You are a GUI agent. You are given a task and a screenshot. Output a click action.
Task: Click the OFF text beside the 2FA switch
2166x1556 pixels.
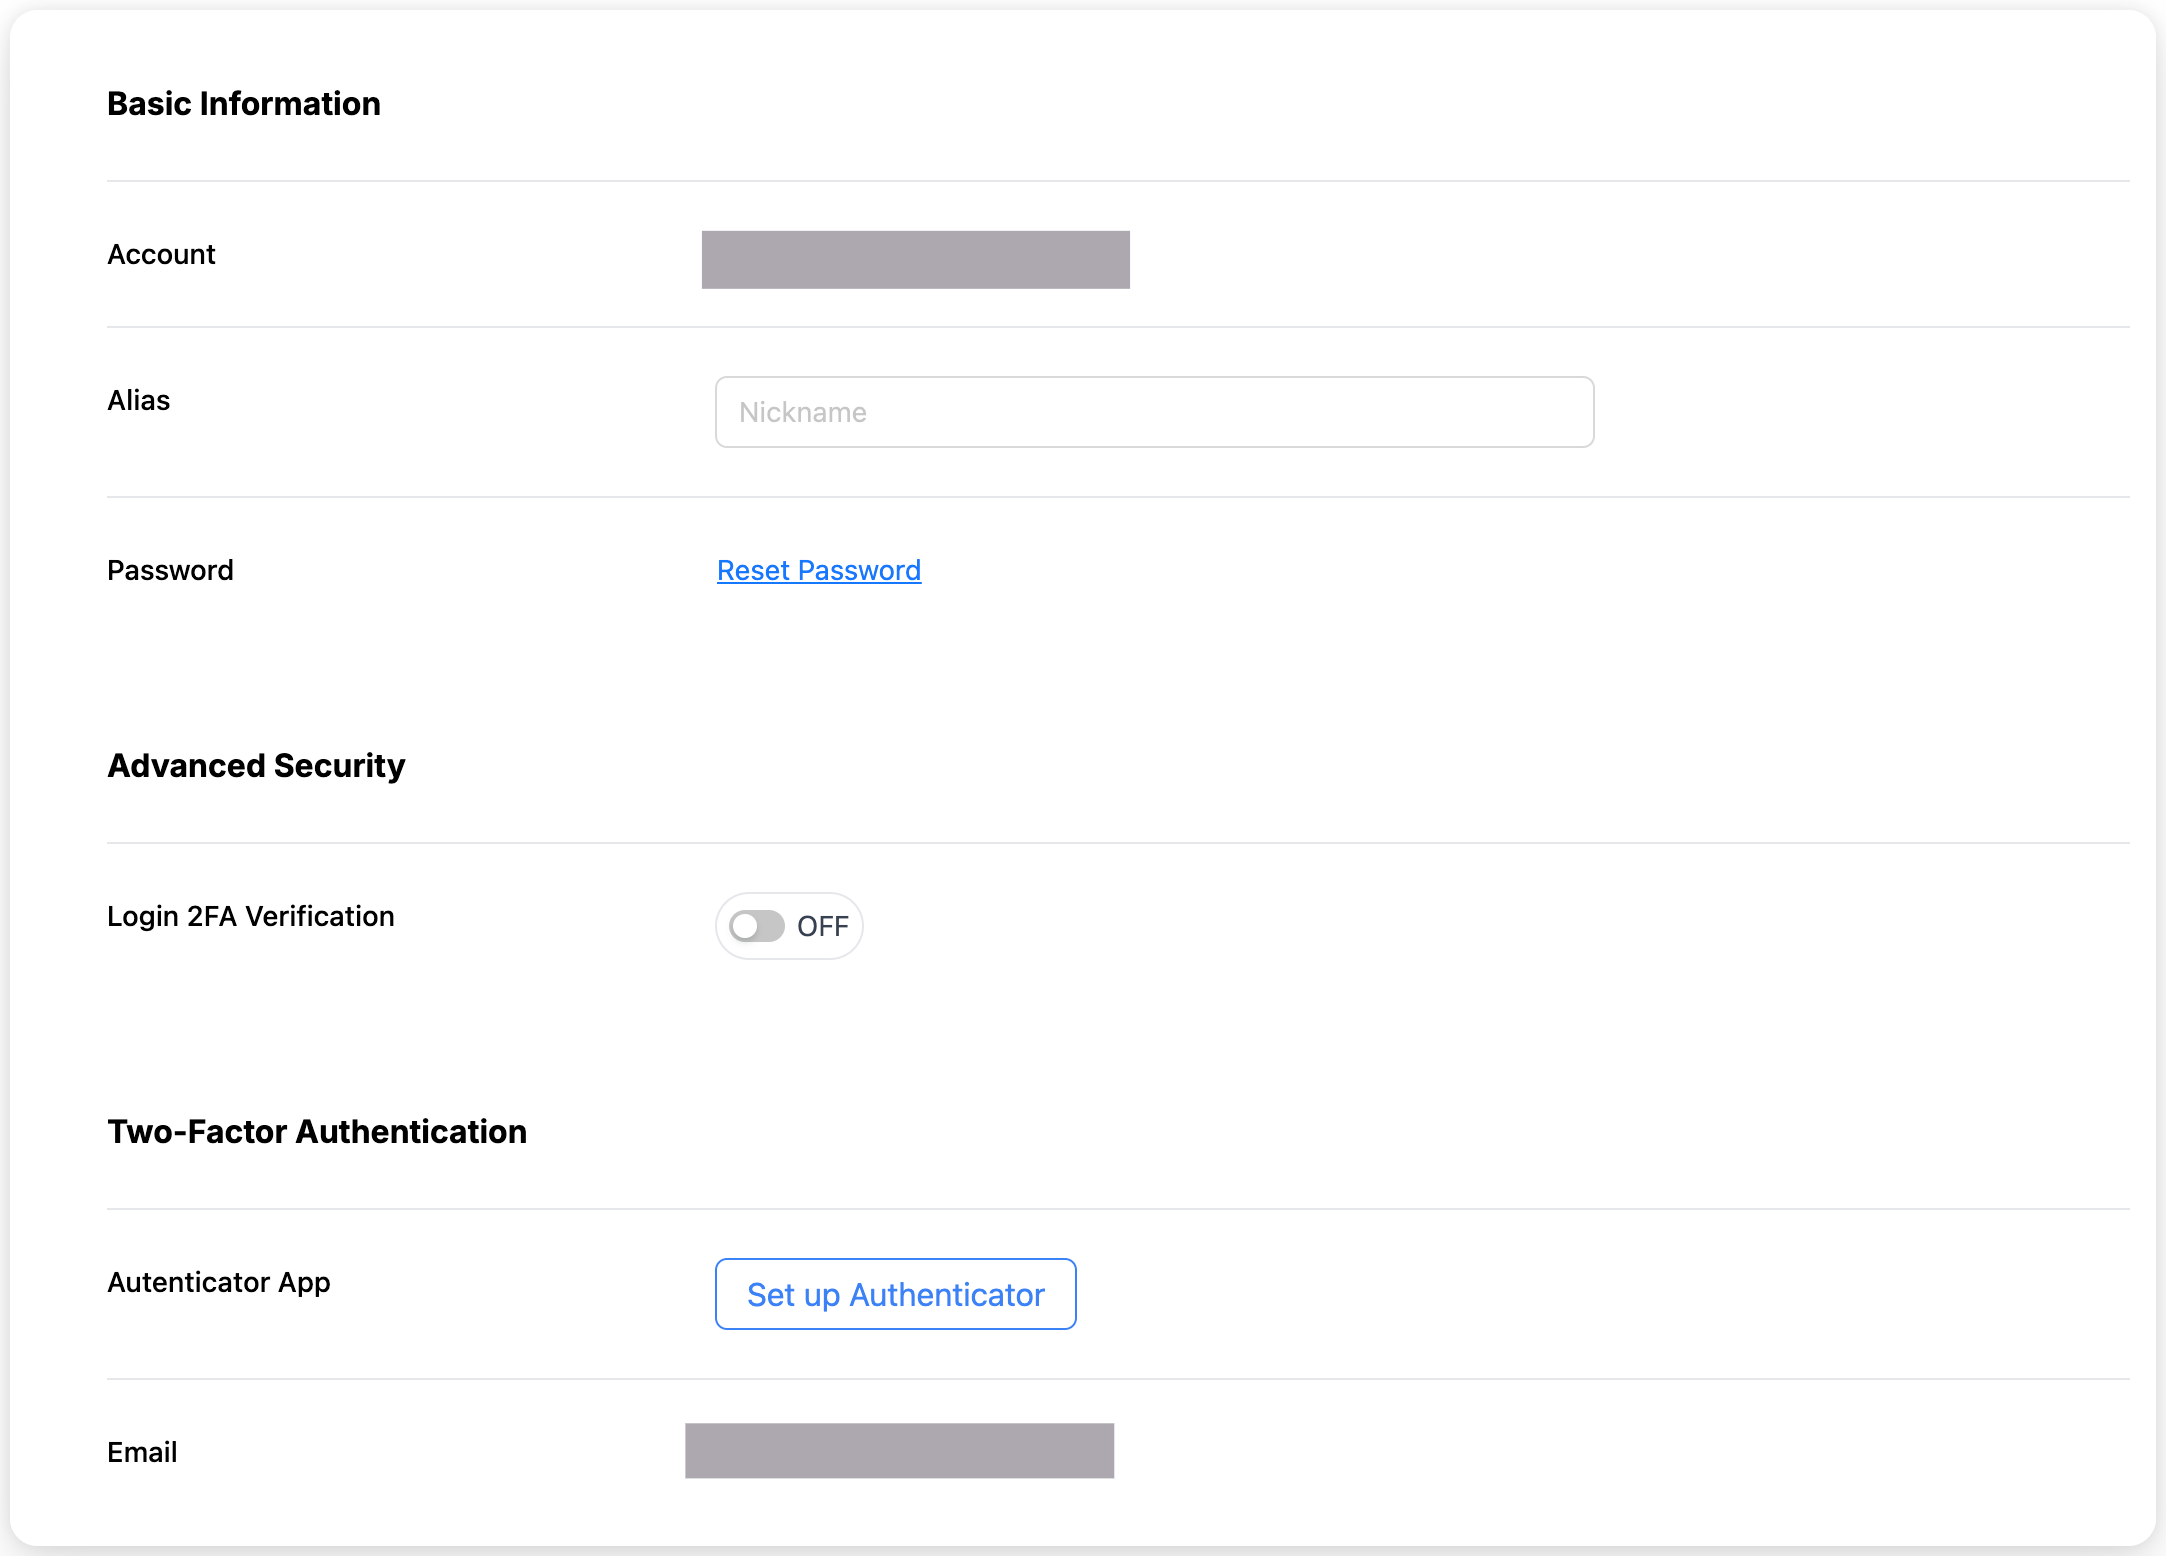tap(823, 927)
